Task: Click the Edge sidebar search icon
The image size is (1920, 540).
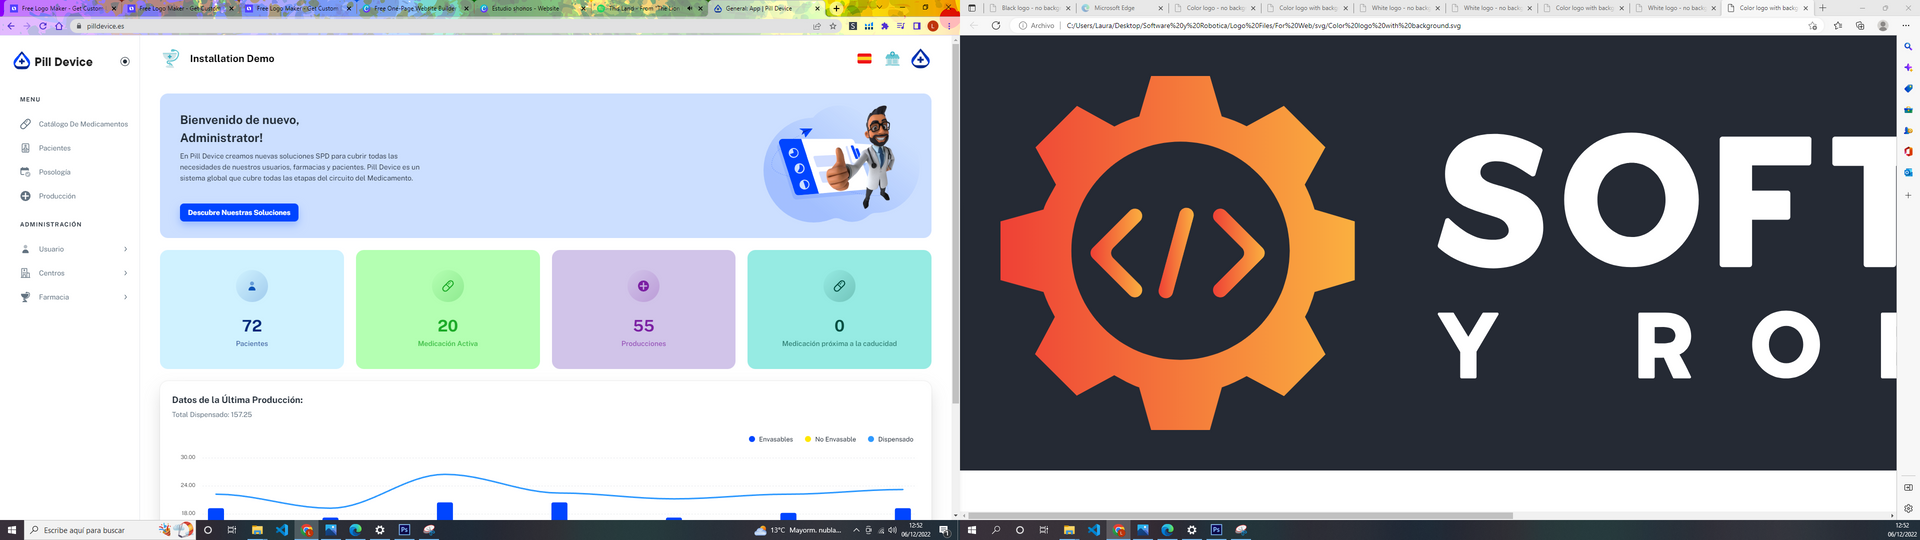Action: tap(1908, 47)
